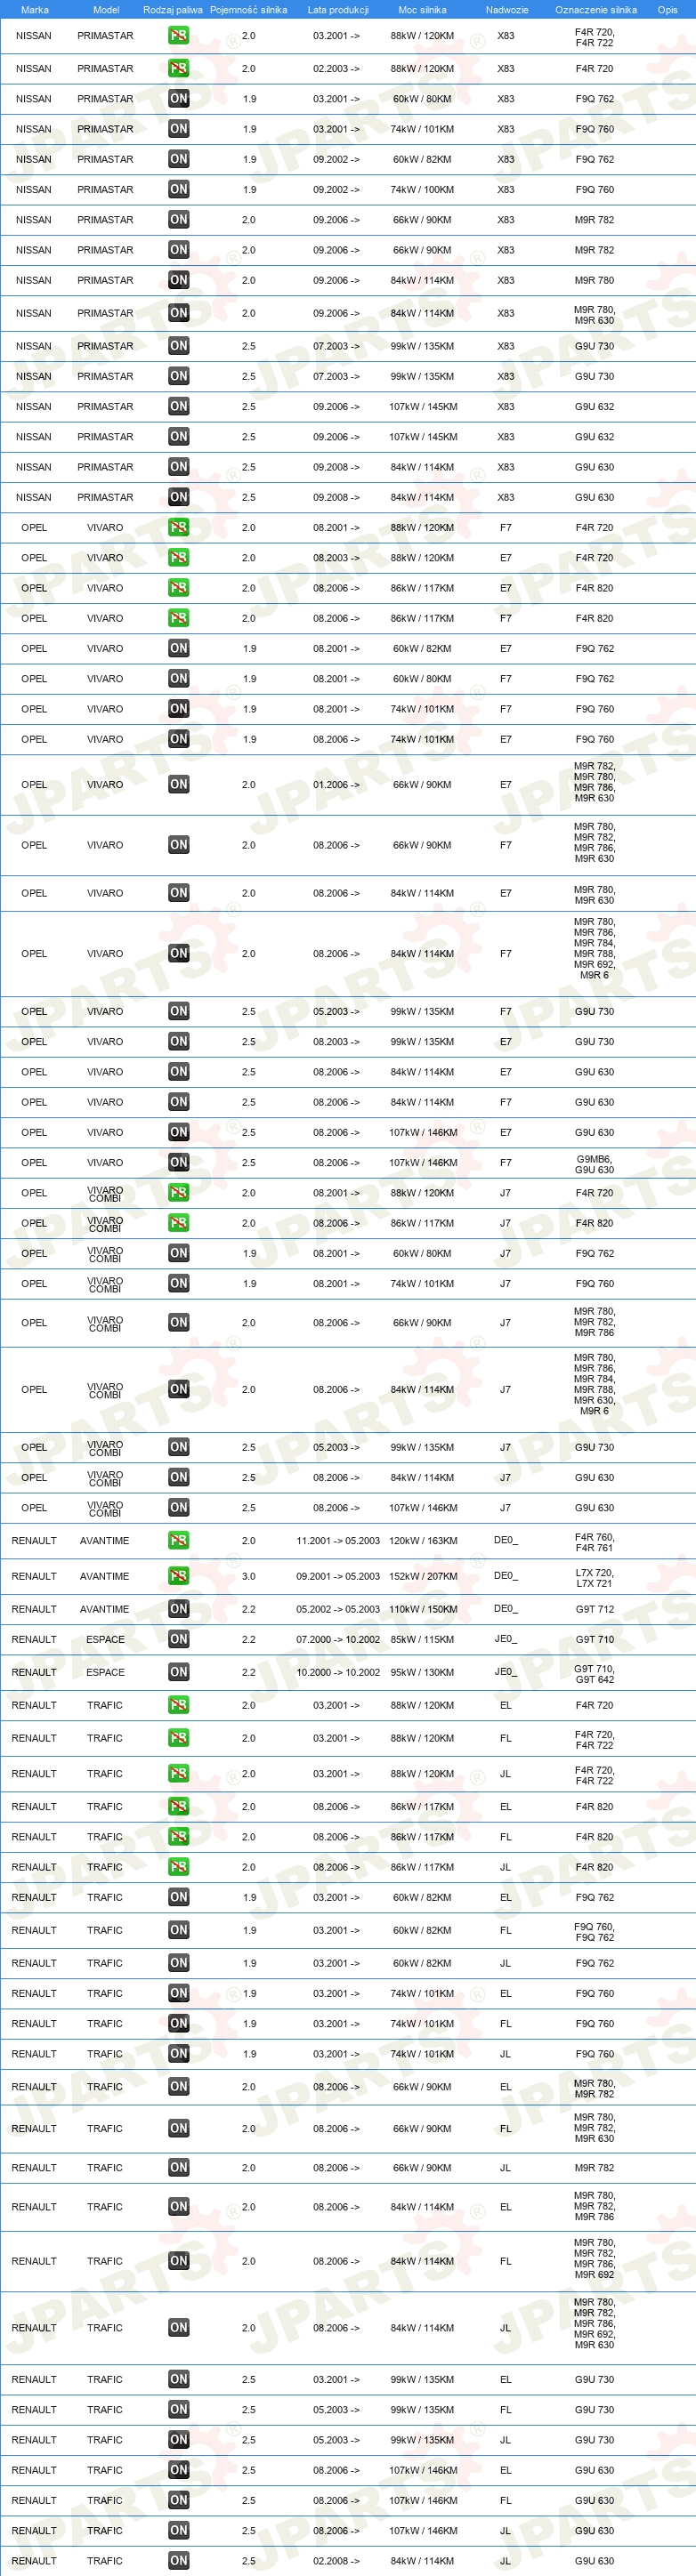
Task: Click petrol icon in Renault Avantime 3.0 row
Action: [x=179, y=1576]
